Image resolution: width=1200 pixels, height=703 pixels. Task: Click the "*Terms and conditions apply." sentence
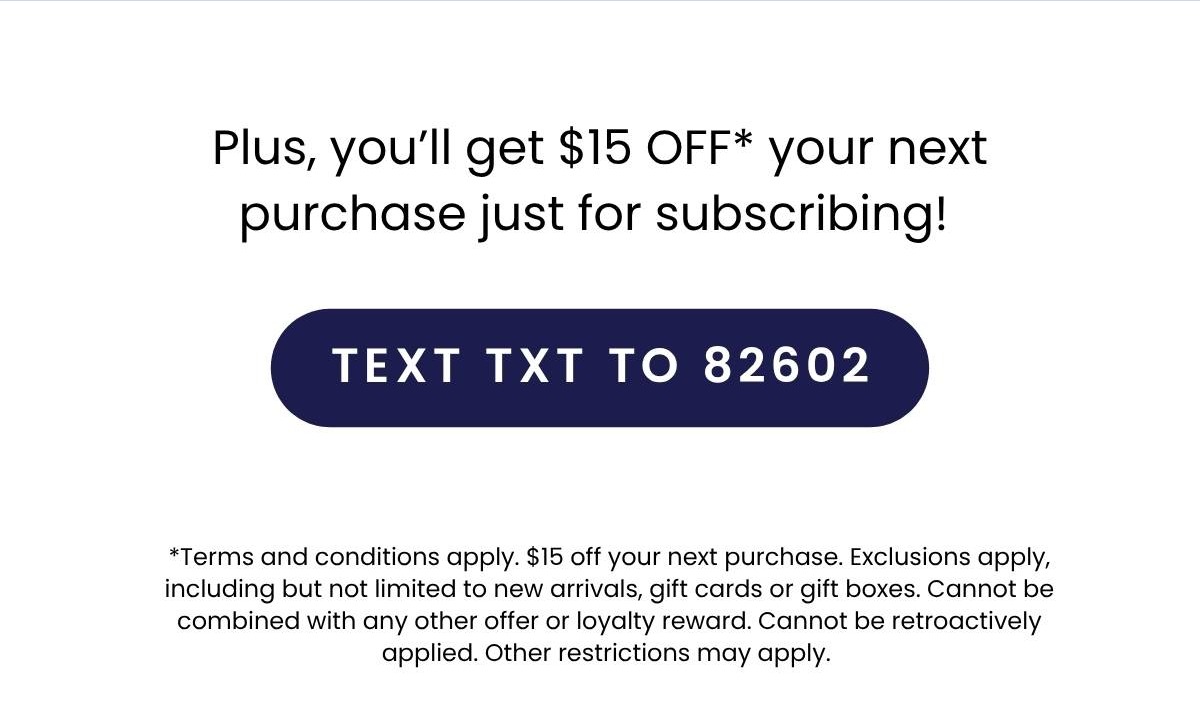[344, 556]
